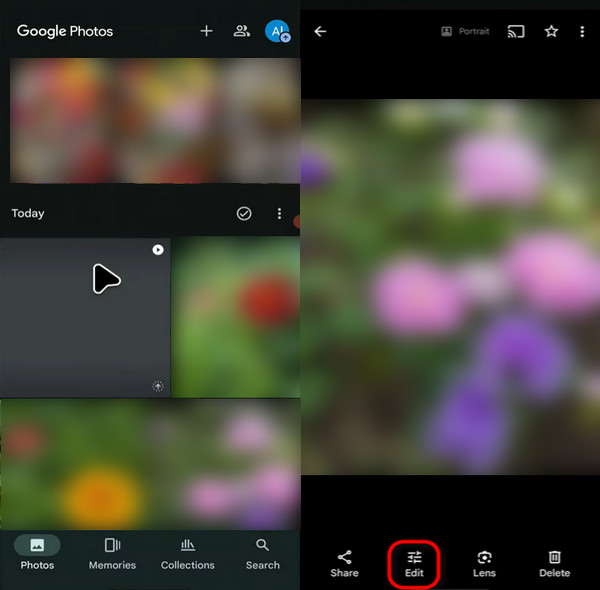This screenshot has height=590, width=600.
Task: Delete the opened photo
Action: coord(554,564)
